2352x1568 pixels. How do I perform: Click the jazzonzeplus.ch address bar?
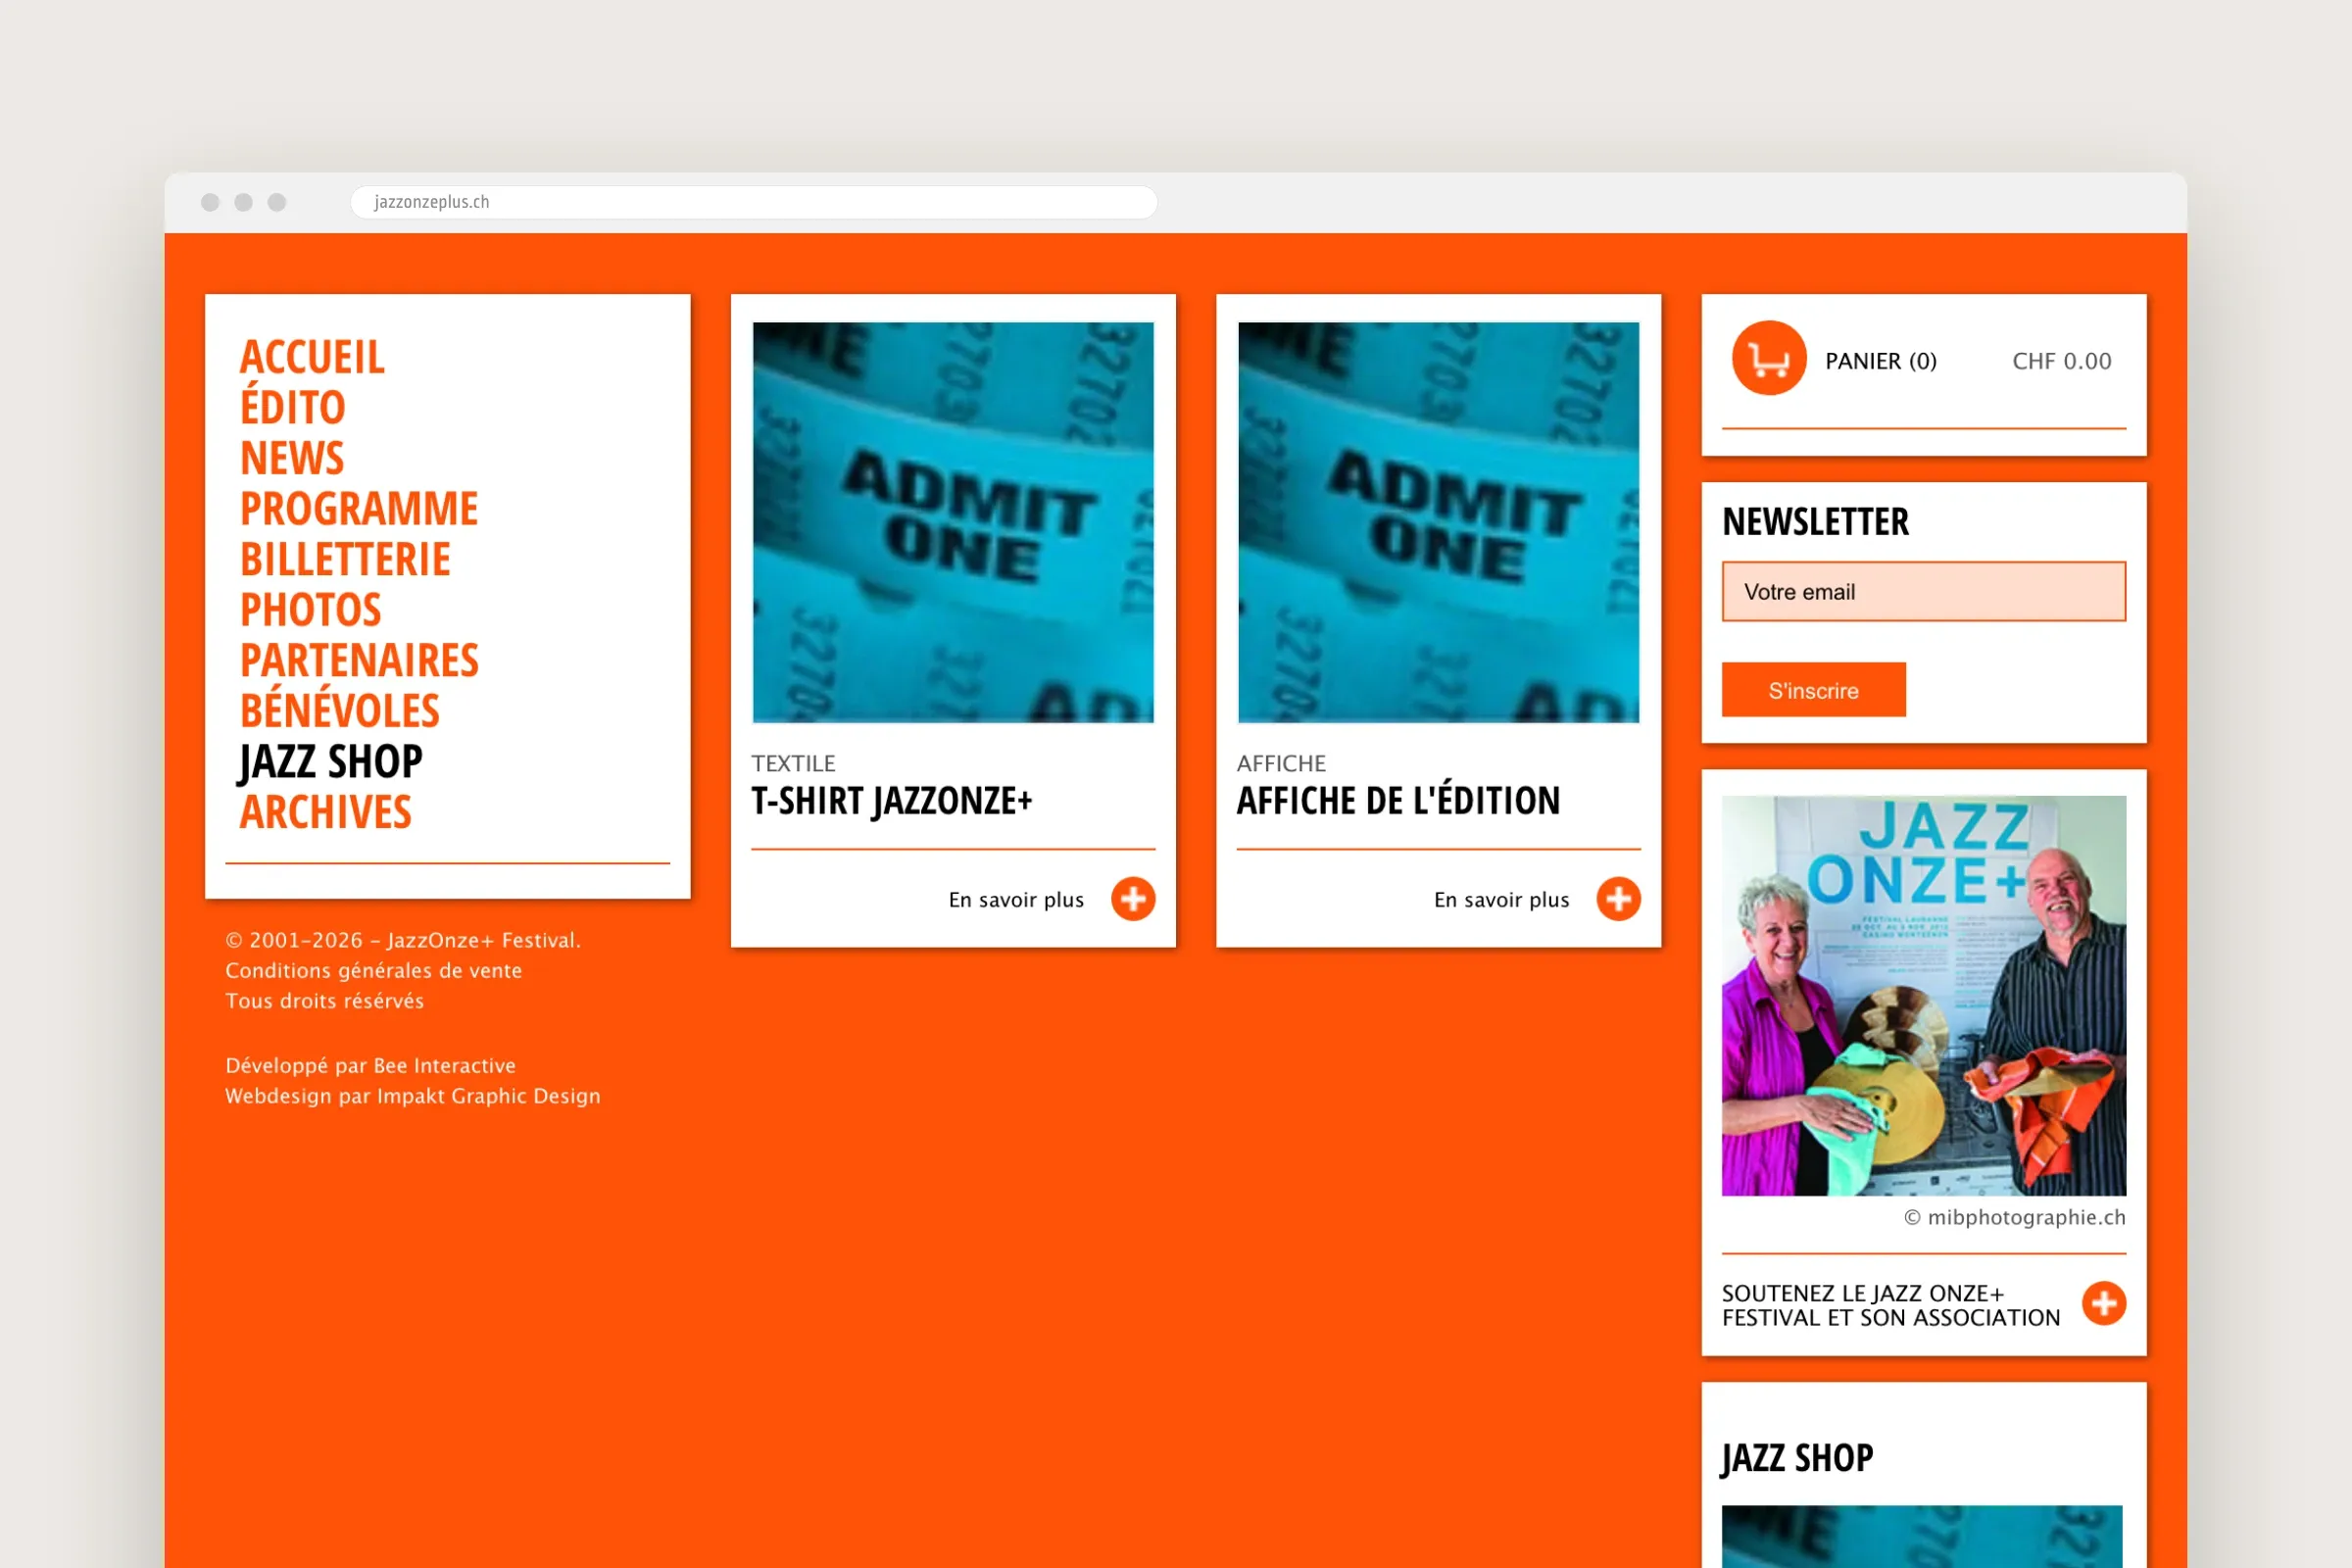tap(754, 202)
